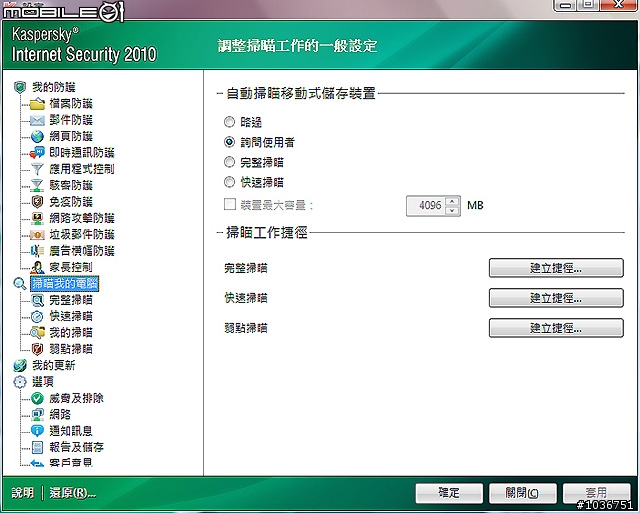Click the icon for 完整掃瞄 in tree
The width and height of the screenshot is (640, 513).
pyautogui.click(x=37, y=300)
